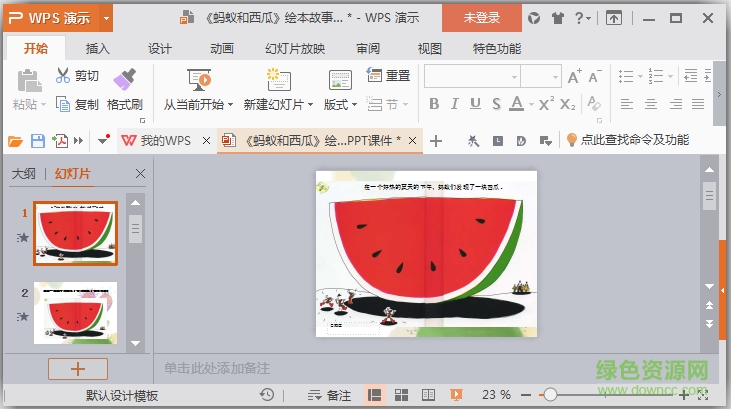Image resolution: width=731 pixels, height=409 pixels.
Task: Toggle bold formatting
Action: (434, 104)
